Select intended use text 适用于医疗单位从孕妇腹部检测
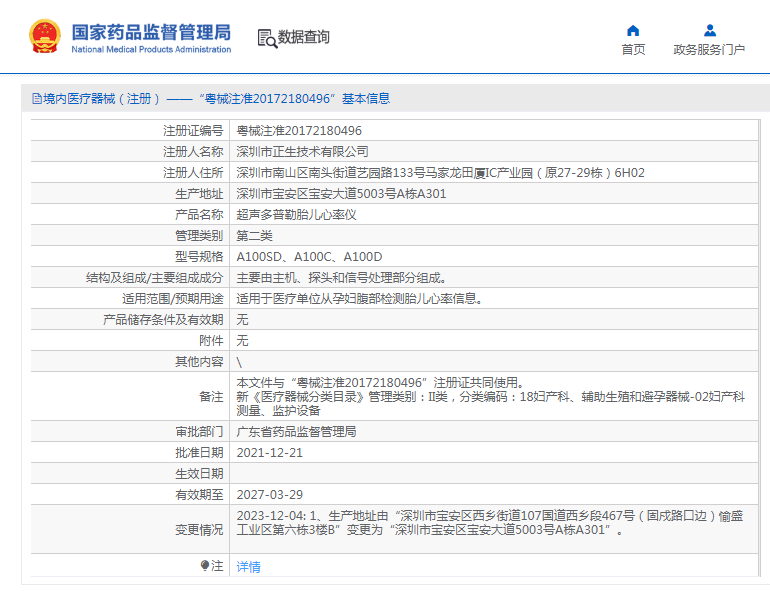Image resolution: width=770 pixels, height=593 pixels. [x=359, y=299]
